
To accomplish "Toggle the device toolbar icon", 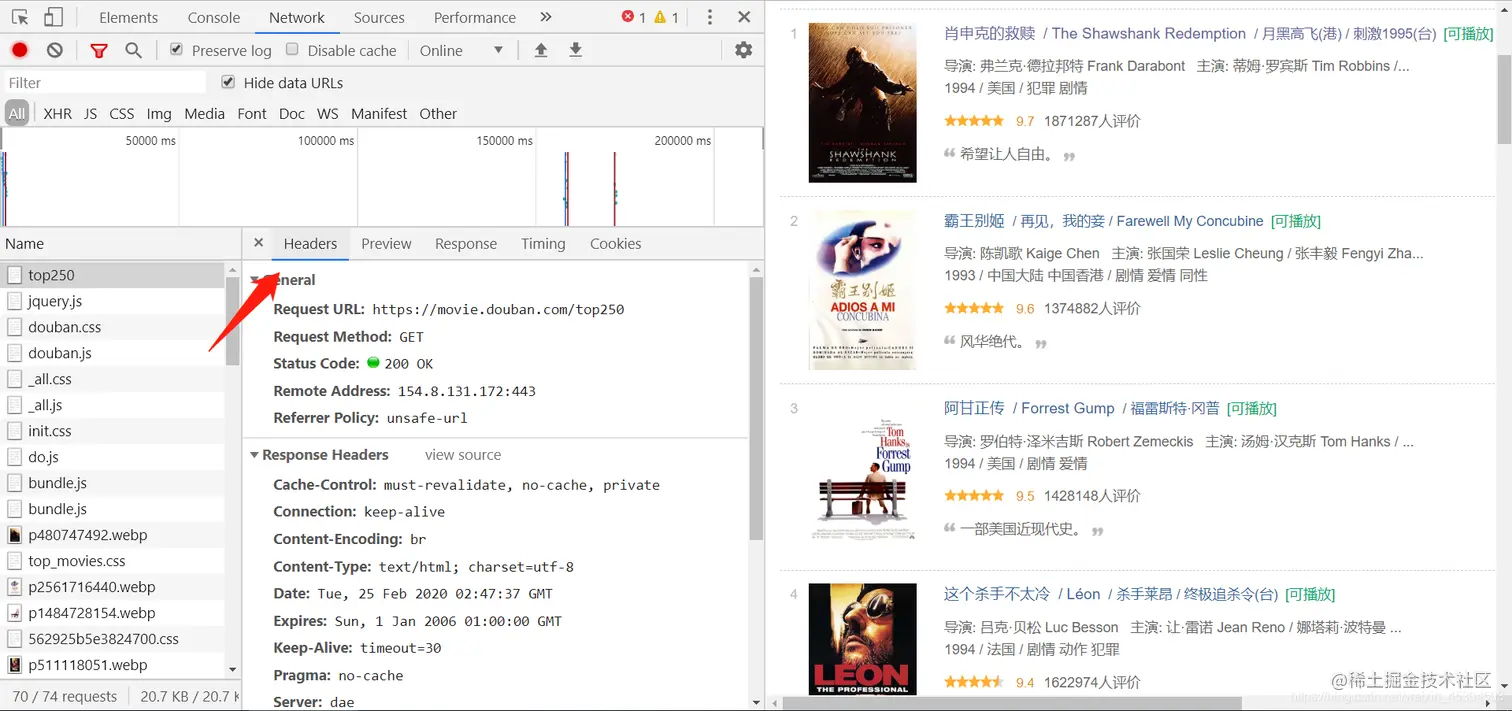I will pyautogui.click(x=53, y=17).
